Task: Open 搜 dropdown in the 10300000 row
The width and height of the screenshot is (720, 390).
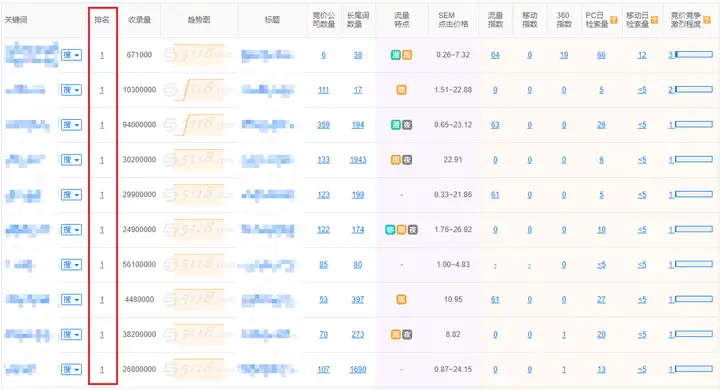Action: [x=71, y=90]
